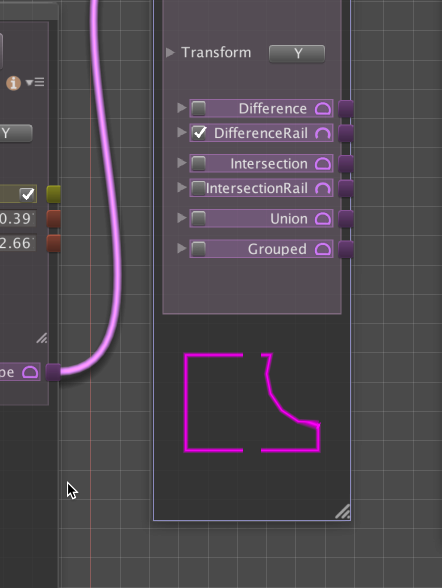Open the left node's options menu icon
442x588 pixels.
point(35,82)
